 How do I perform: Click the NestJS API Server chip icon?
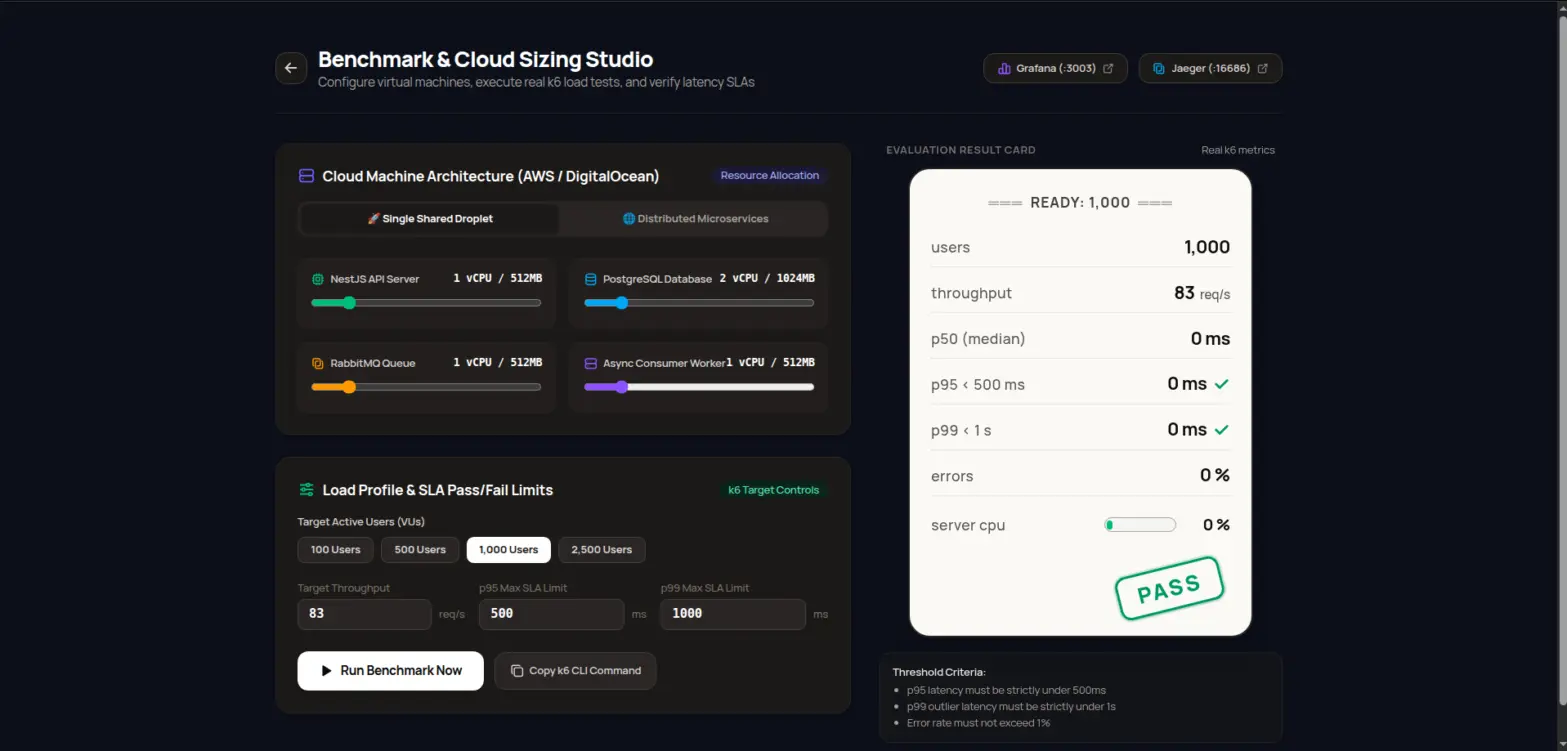318,279
